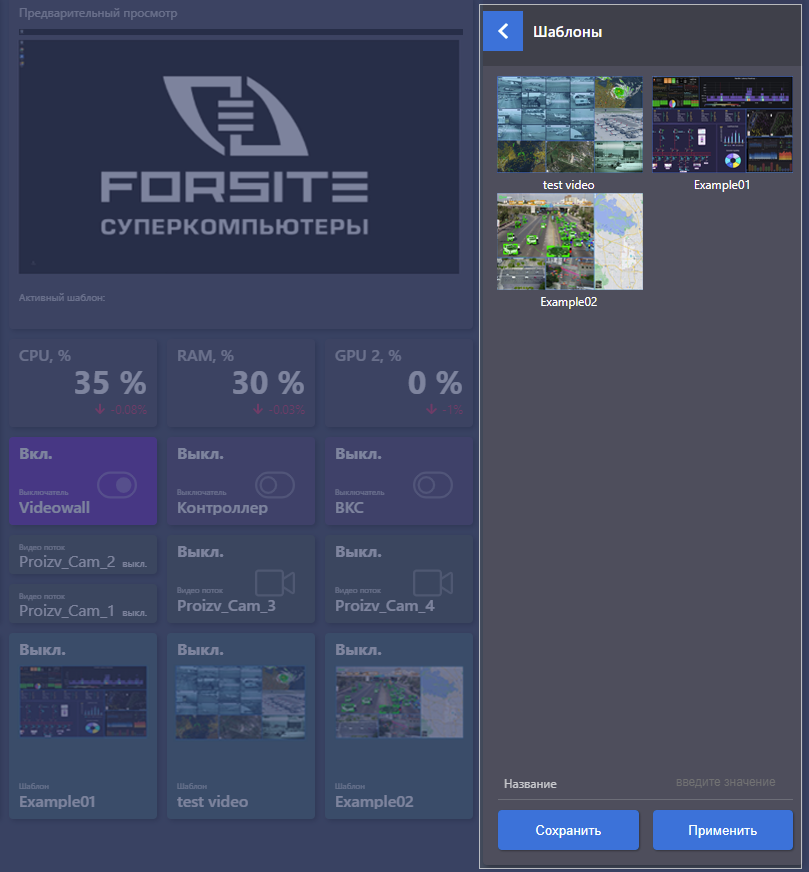Click the CPU -0.08% change indicator

[121, 410]
